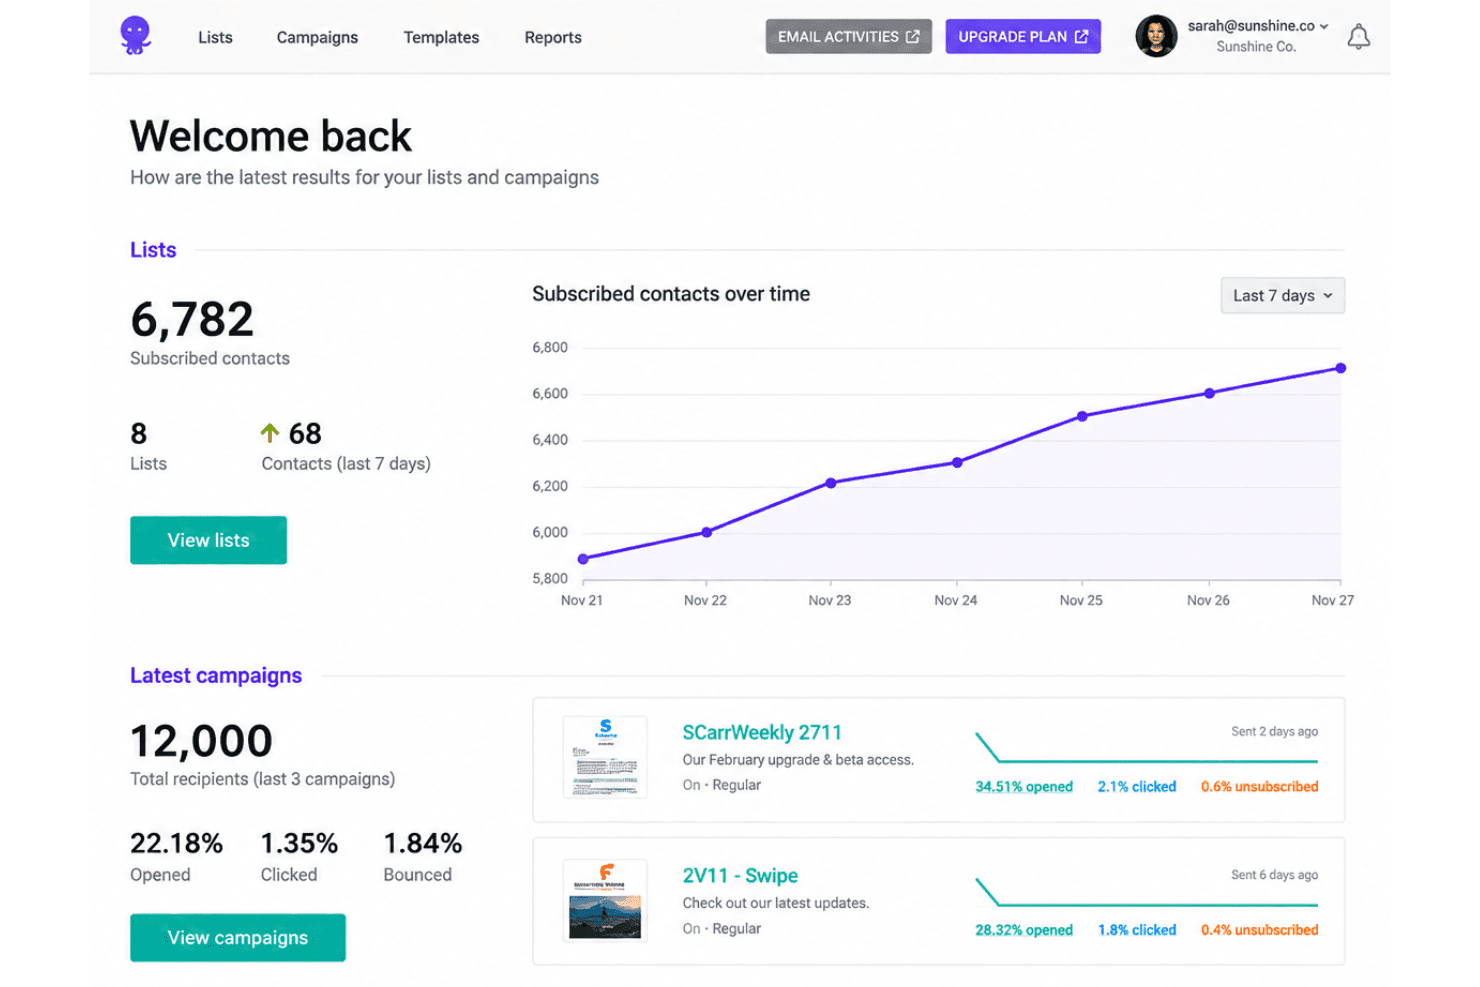1480x987 pixels.
Task: Click the Nov 22 chart data point
Action: (x=707, y=532)
